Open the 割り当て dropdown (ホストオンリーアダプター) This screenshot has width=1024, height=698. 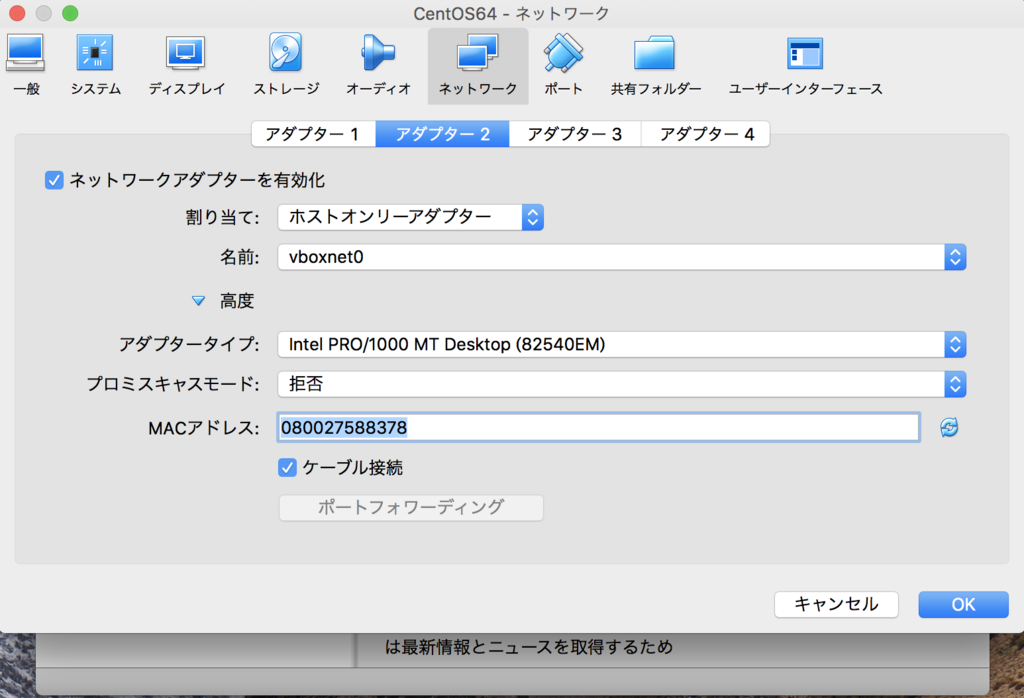[411, 217]
